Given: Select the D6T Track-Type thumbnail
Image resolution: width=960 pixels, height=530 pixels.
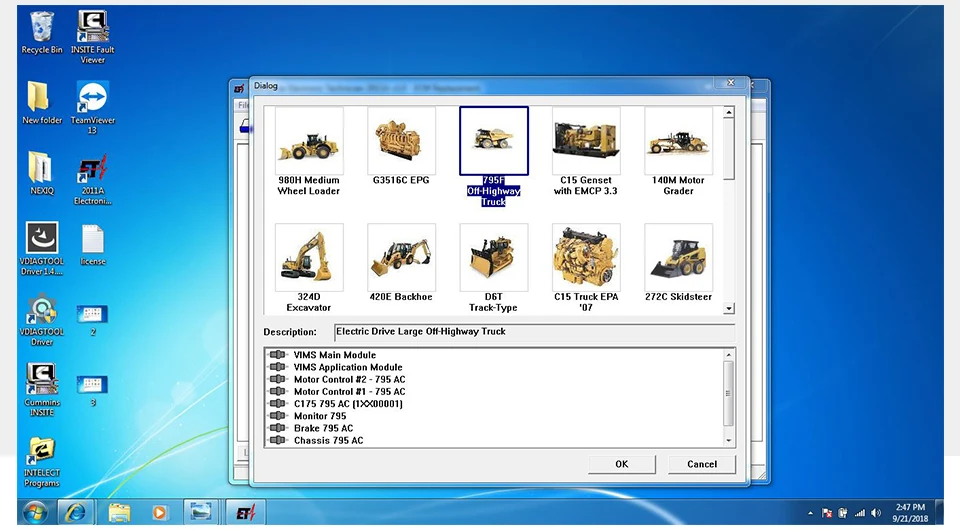Looking at the screenshot, I should [493, 257].
